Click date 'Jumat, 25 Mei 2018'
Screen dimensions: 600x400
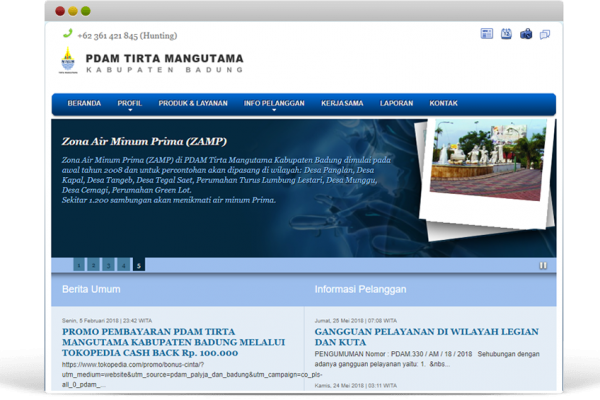tap(338, 321)
